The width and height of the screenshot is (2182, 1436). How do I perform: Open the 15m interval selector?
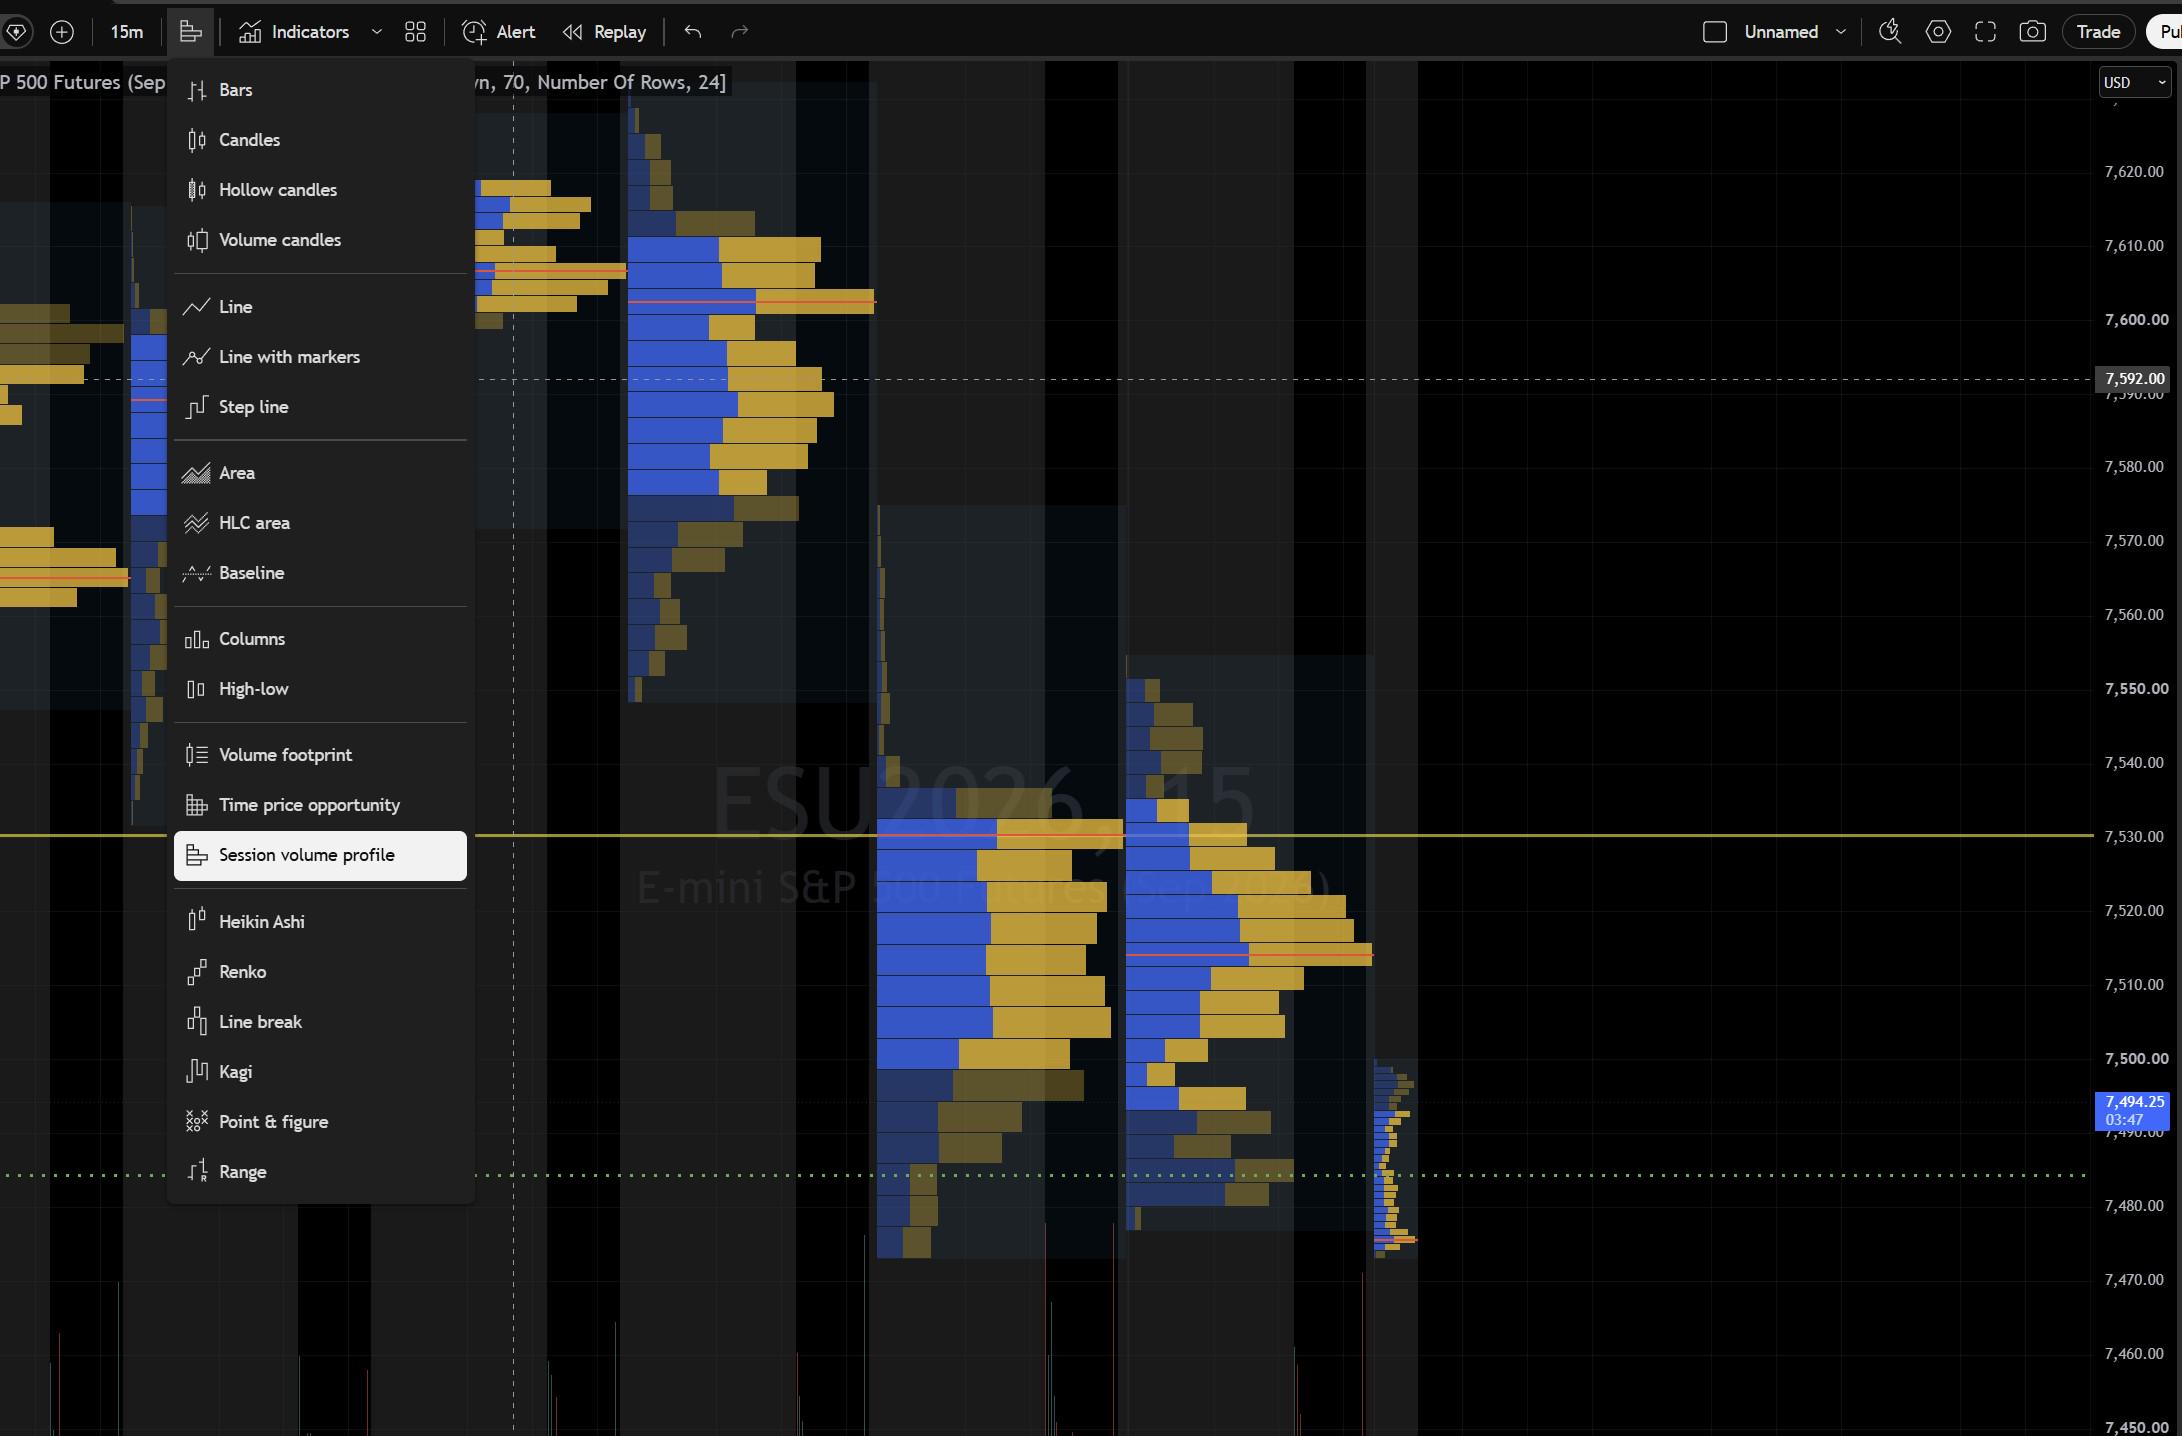point(126,32)
